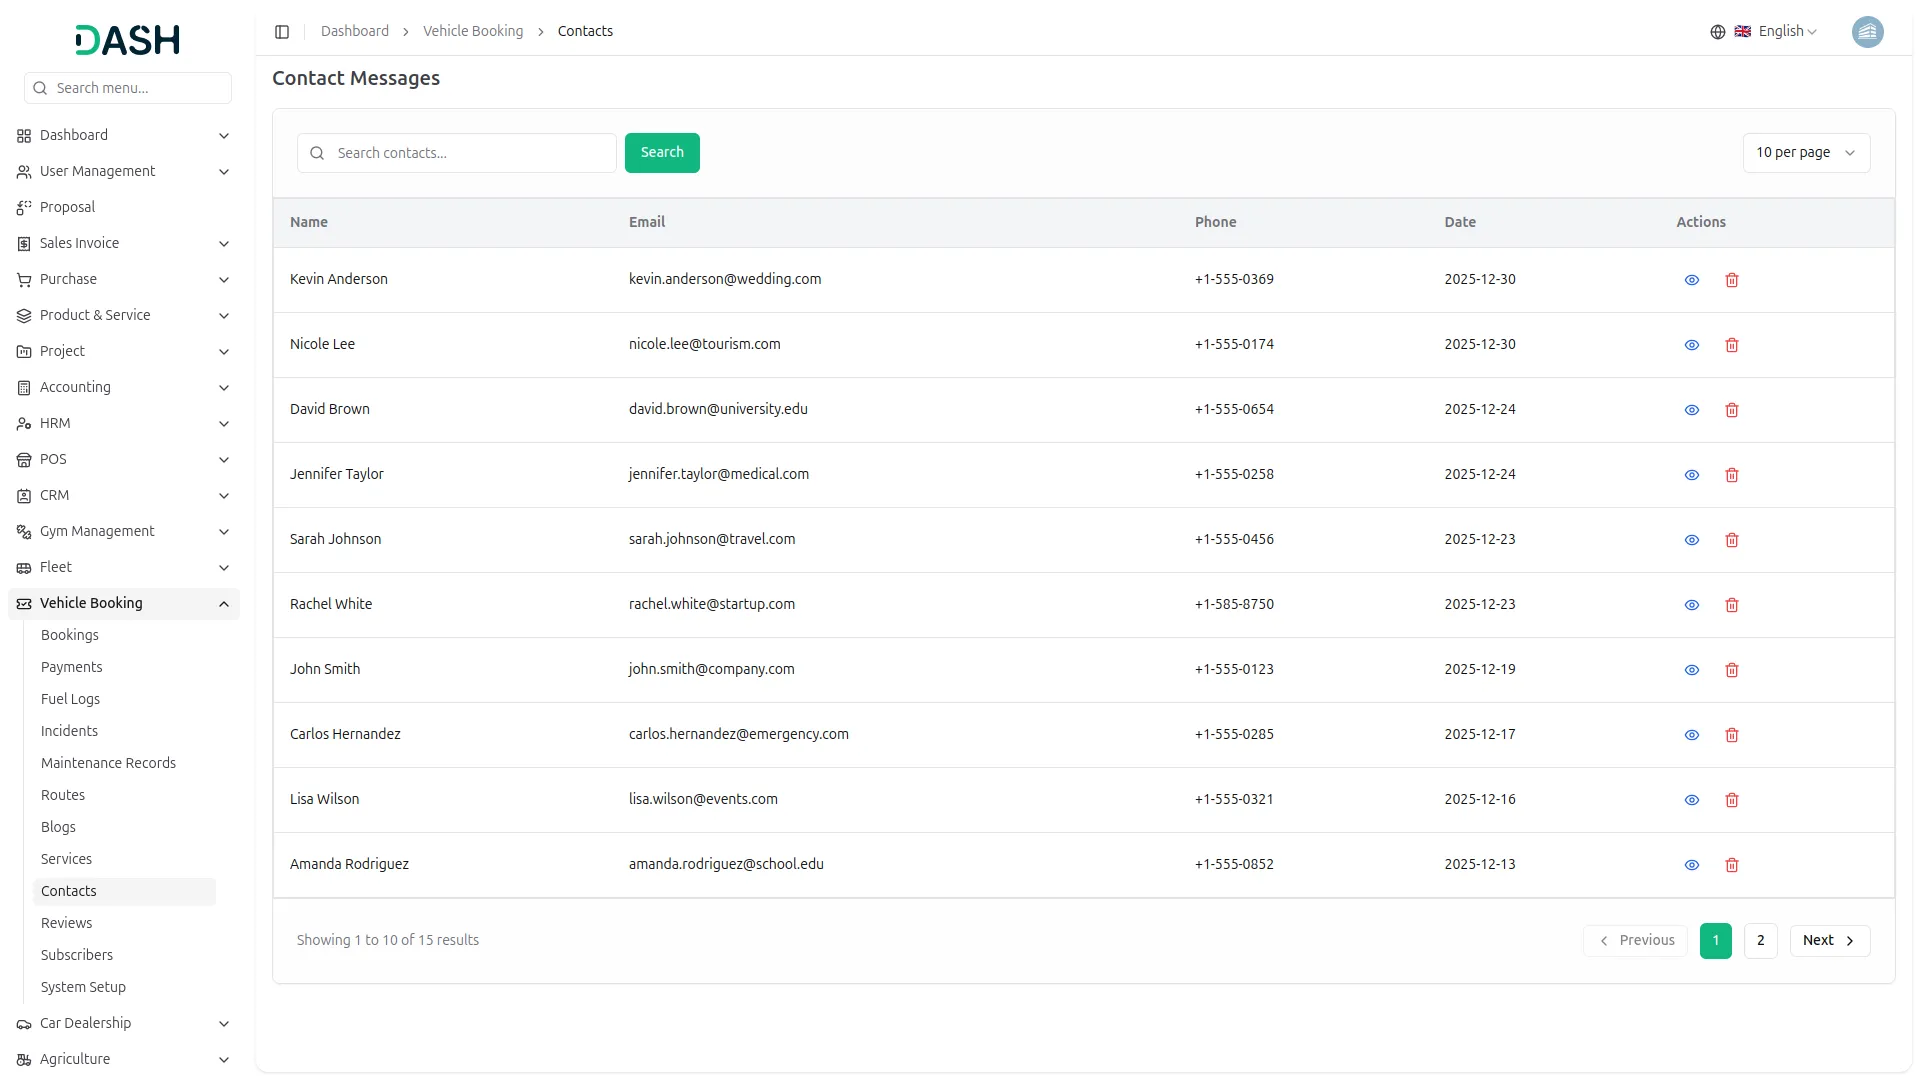Image resolution: width=1920 pixels, height=1080 pixels.
Task: Open Subscribers in Vehicle Booking submenu
Action: (77, 955)
